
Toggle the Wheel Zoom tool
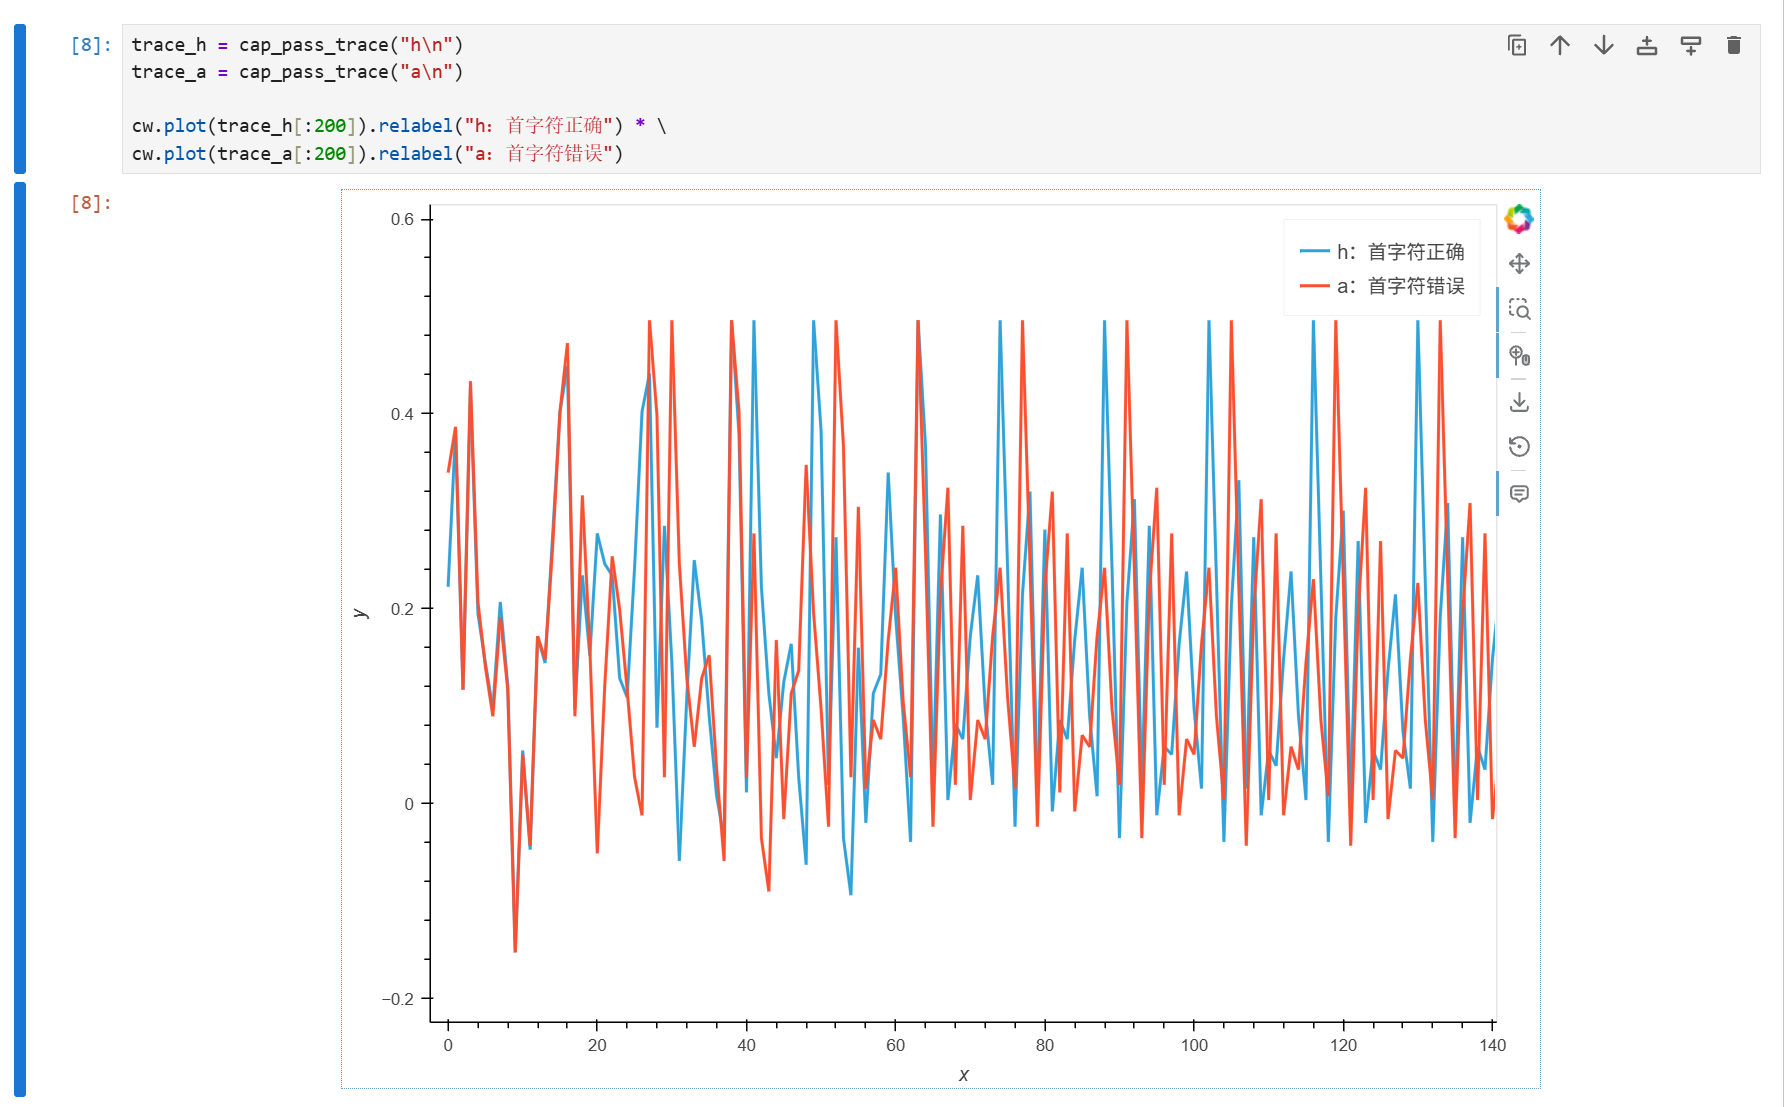pos(1519,355)
